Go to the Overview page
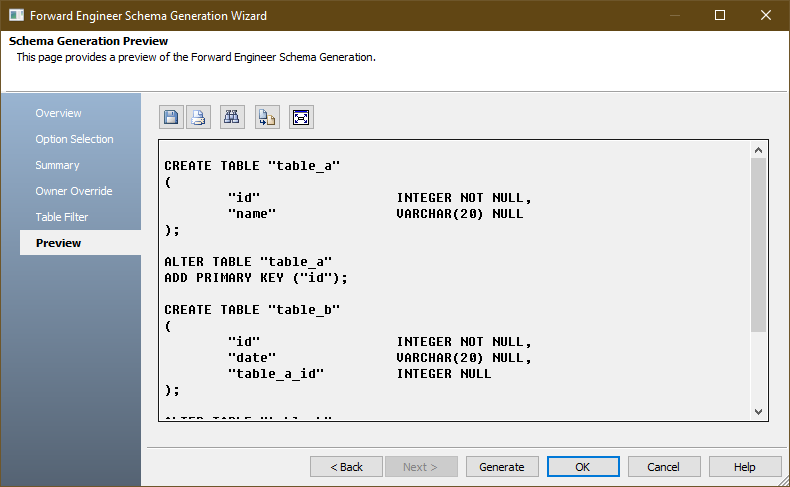790x487 pixels. click(59, 113)
